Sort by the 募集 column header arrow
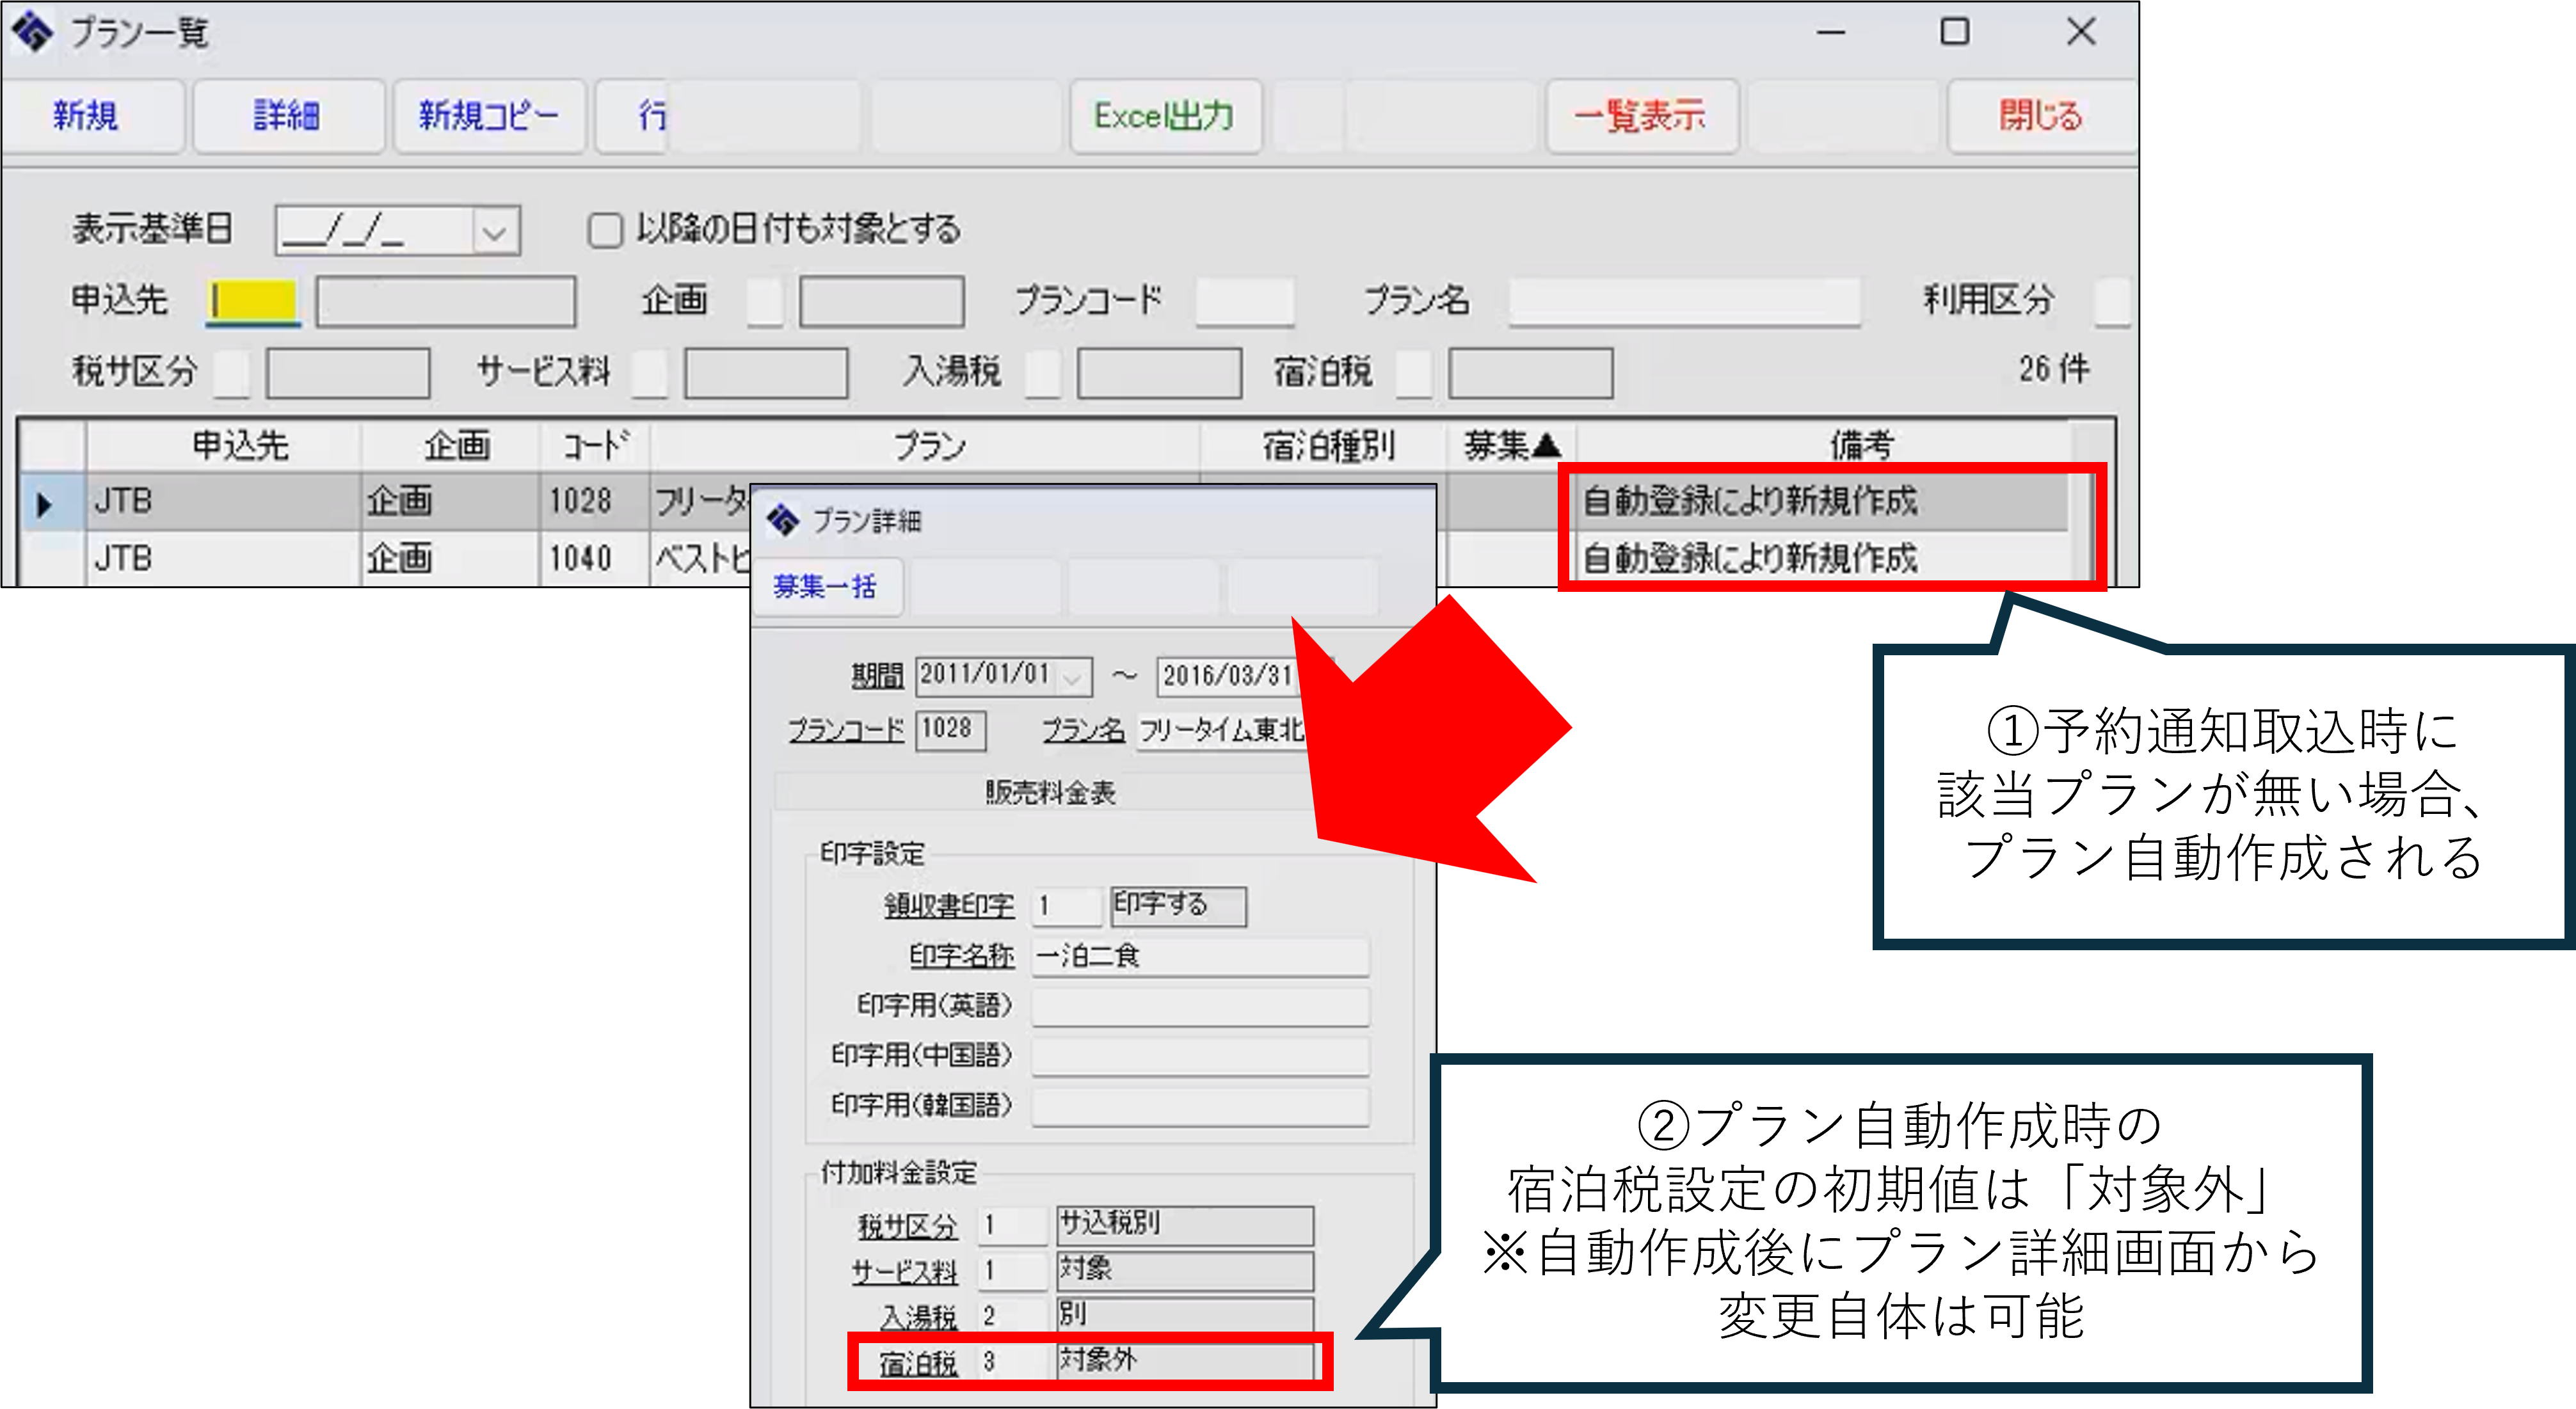Image resolution: width=2576 pixels, height=1409 pixels. (1547, 445)
